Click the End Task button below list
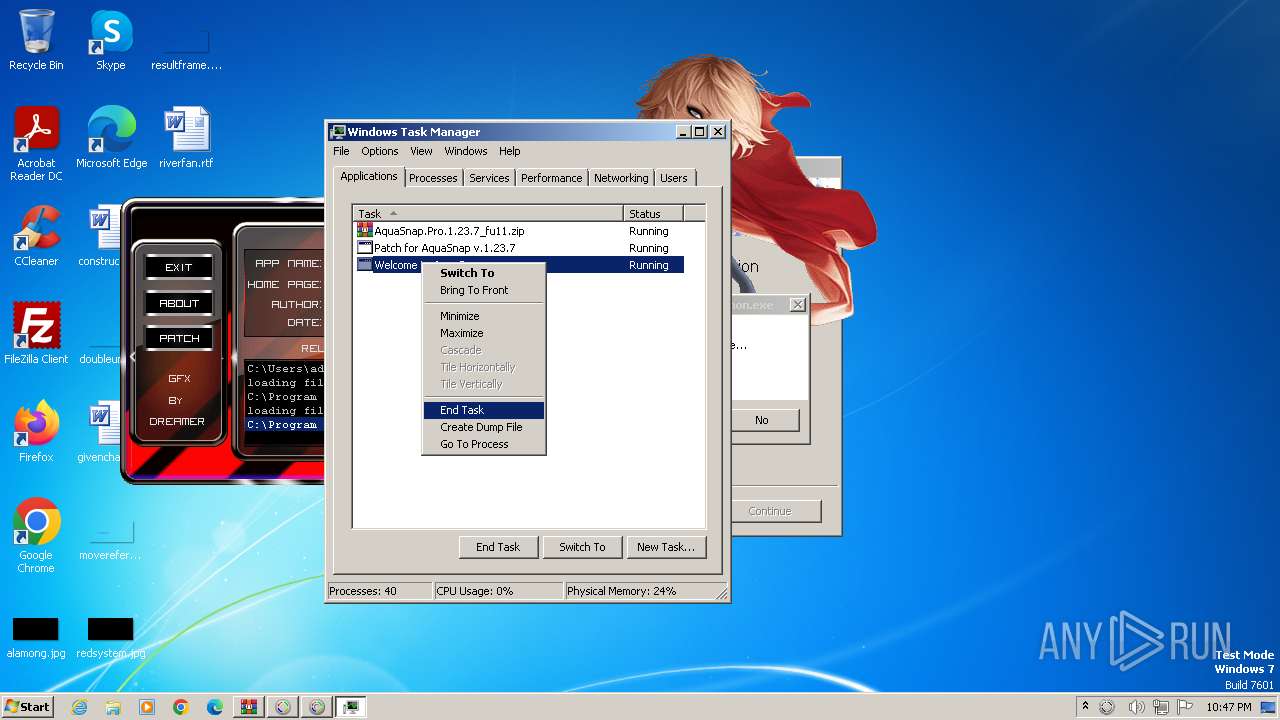This screenshot has height=720, width=1280. (498, 547)
